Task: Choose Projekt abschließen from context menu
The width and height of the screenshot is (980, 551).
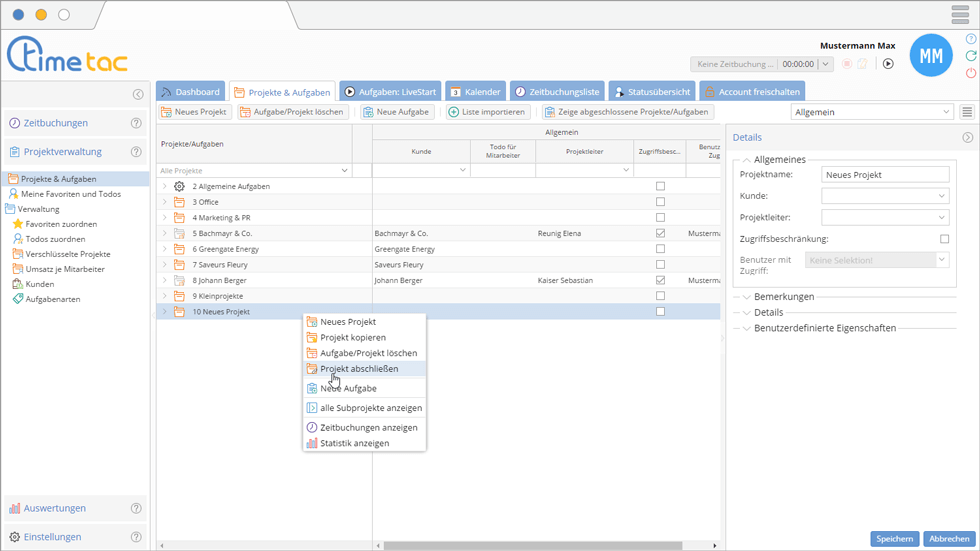Action: tap(359, 369)
